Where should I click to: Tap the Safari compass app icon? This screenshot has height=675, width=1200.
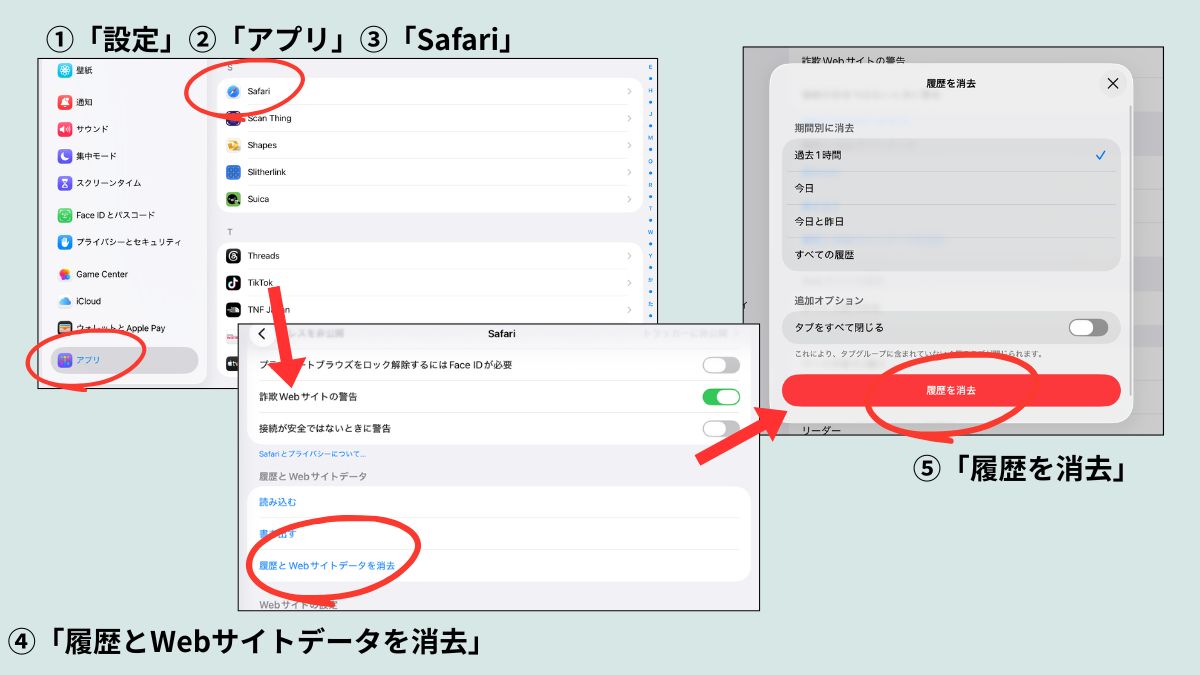233,91
